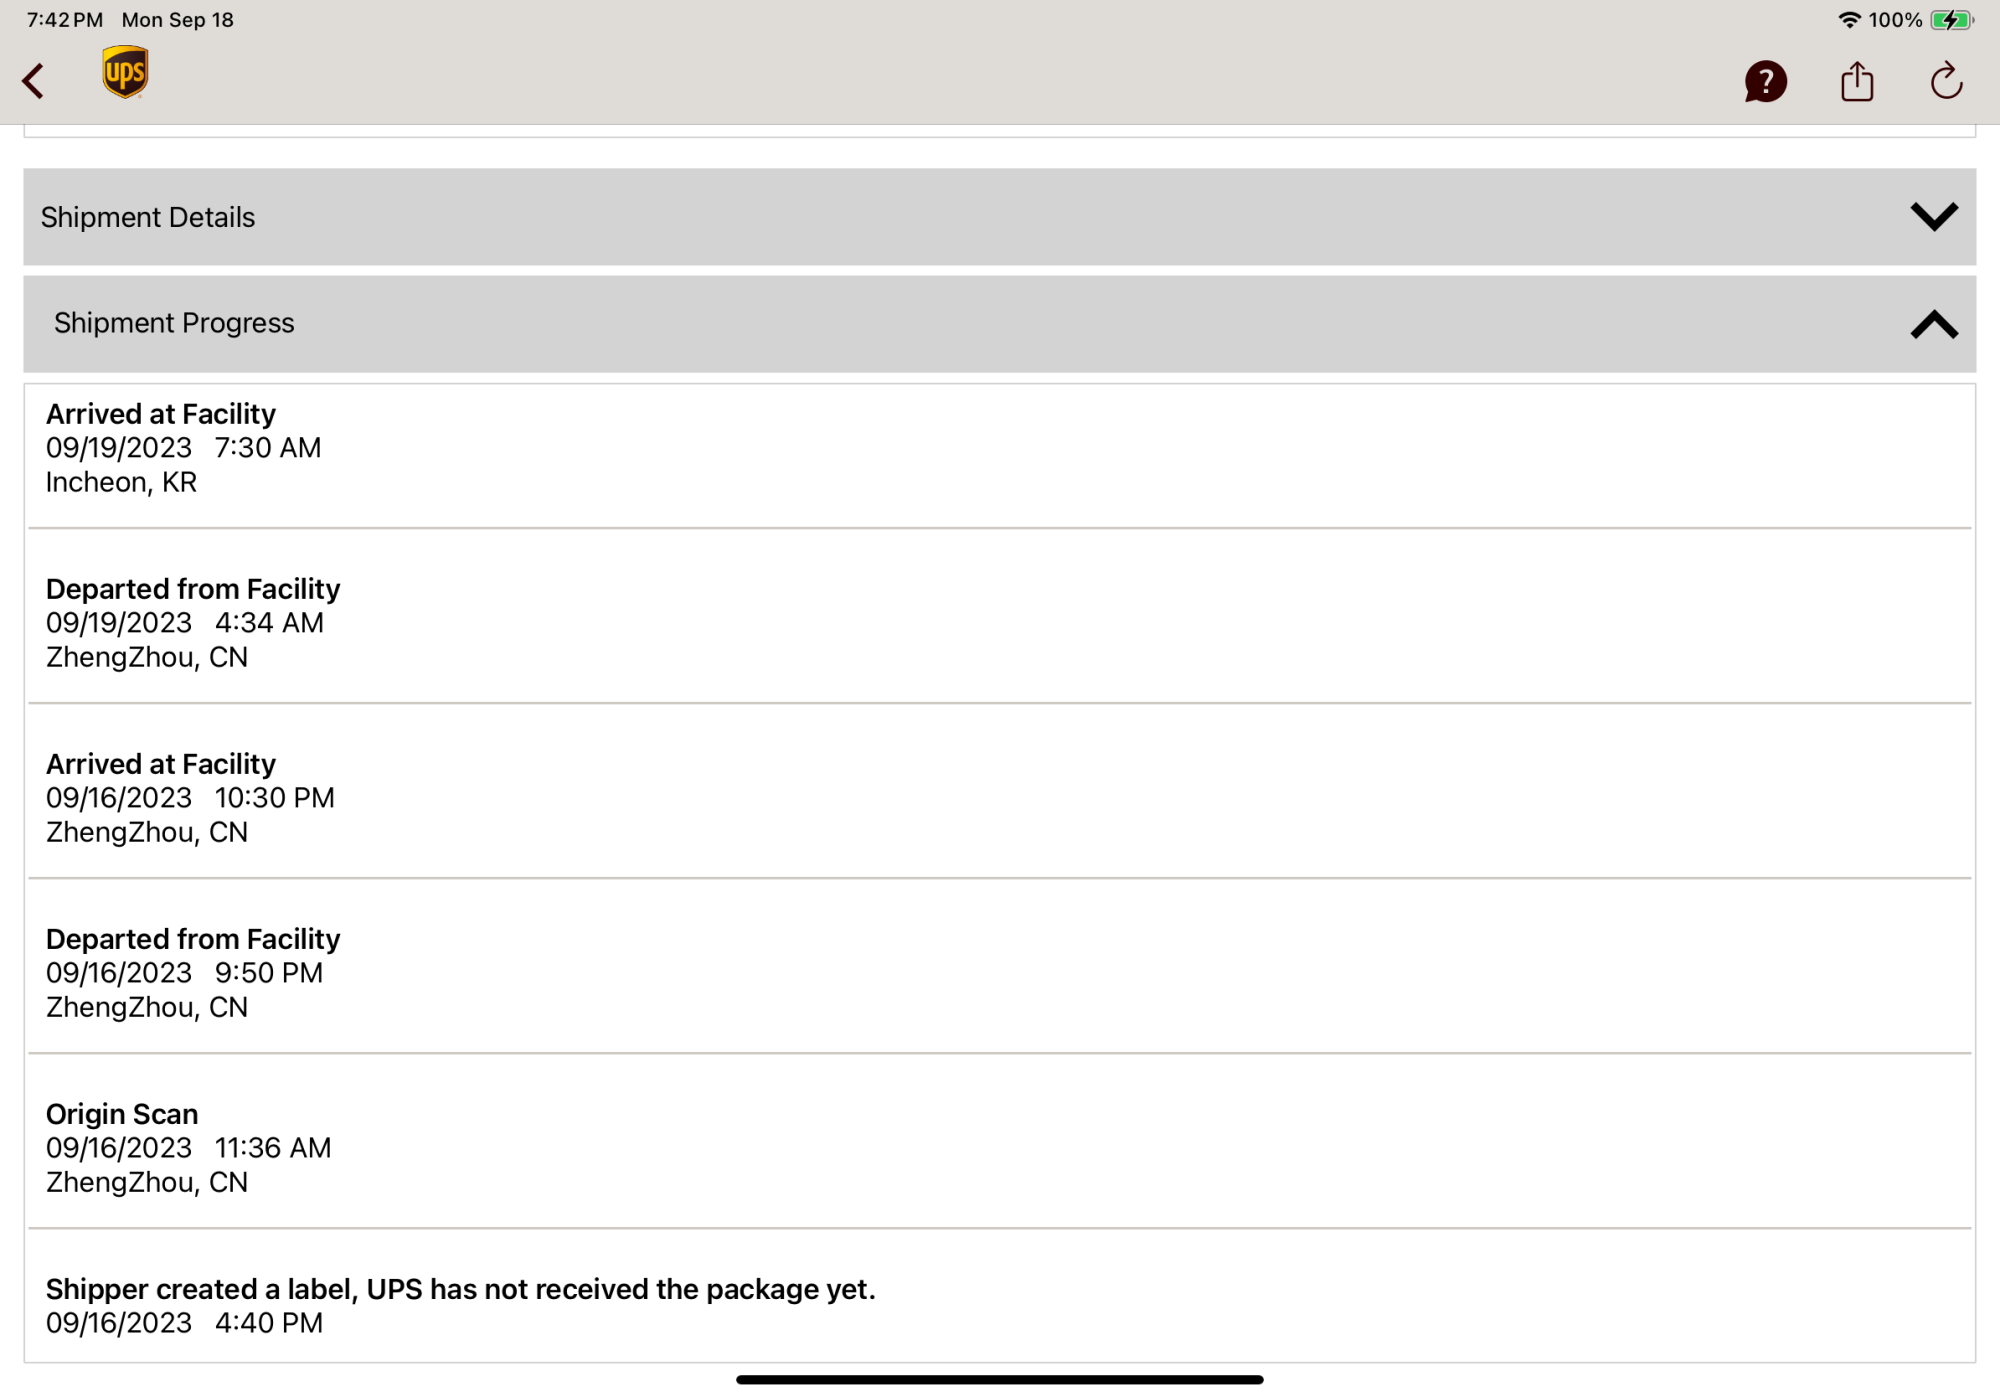Expand Shipment Details chevron

(1933, 217)
